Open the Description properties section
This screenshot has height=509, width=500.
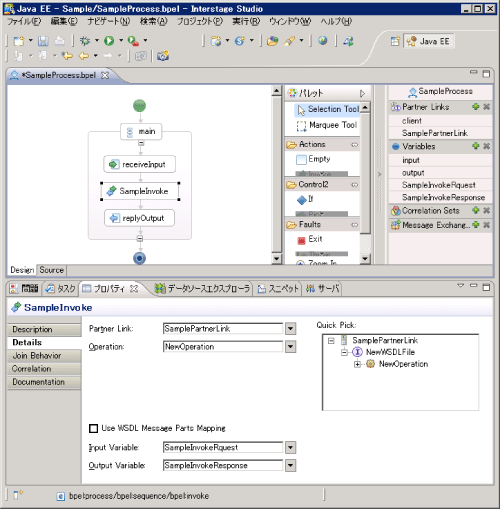(44, 329)
